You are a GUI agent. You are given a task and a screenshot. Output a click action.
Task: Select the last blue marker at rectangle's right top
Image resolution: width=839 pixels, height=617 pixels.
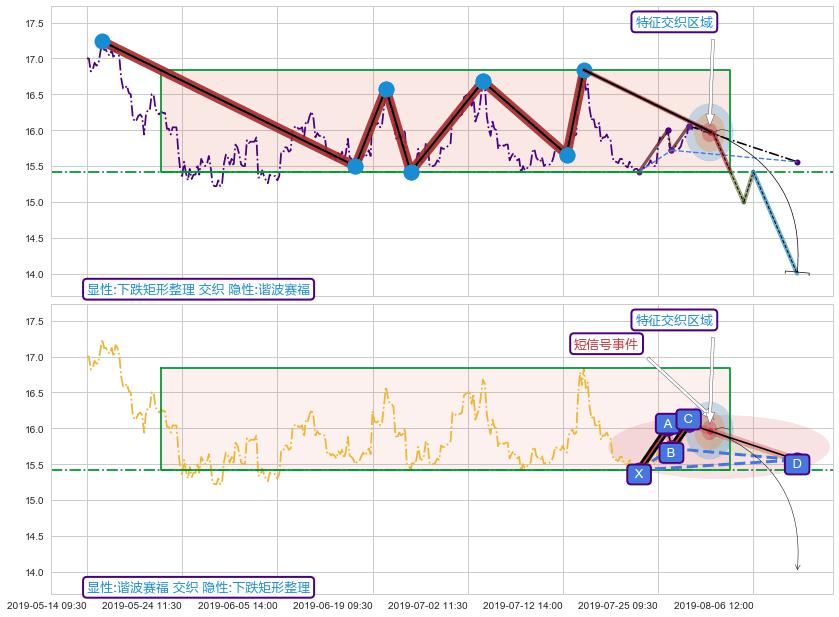[584, 70]
